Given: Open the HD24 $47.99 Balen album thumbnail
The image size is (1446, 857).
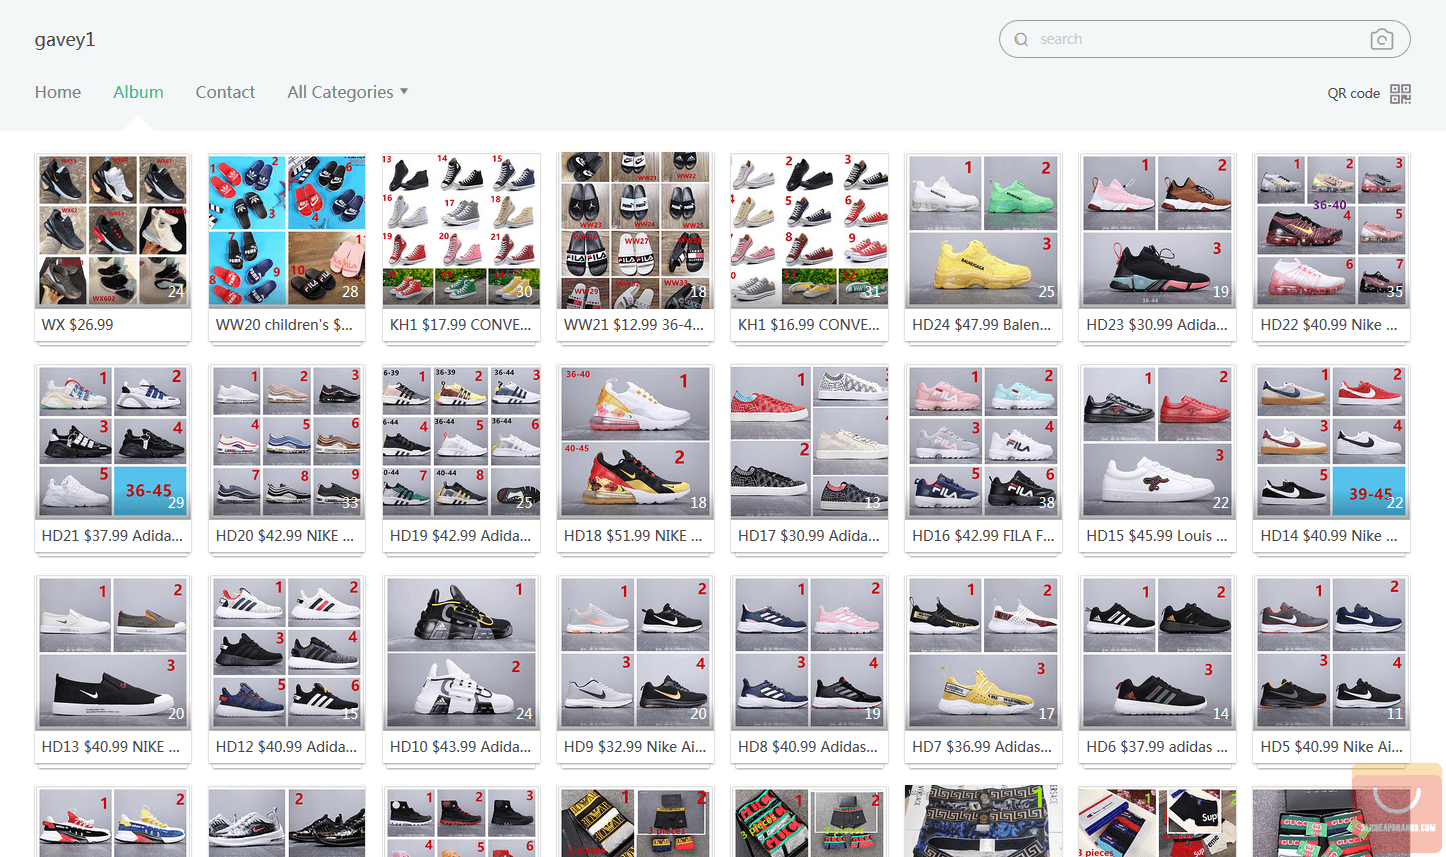Looking at the screenshot, I should pyautogui.click(x=983, y=230).
